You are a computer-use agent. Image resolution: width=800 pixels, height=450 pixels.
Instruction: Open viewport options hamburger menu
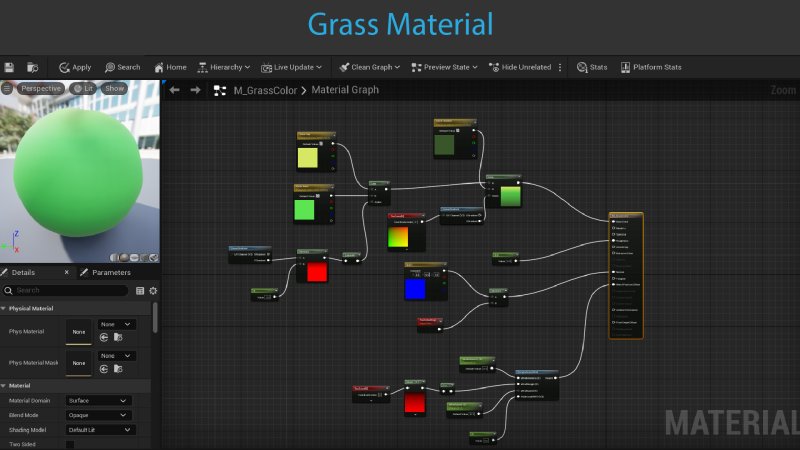tap(7, 88)
